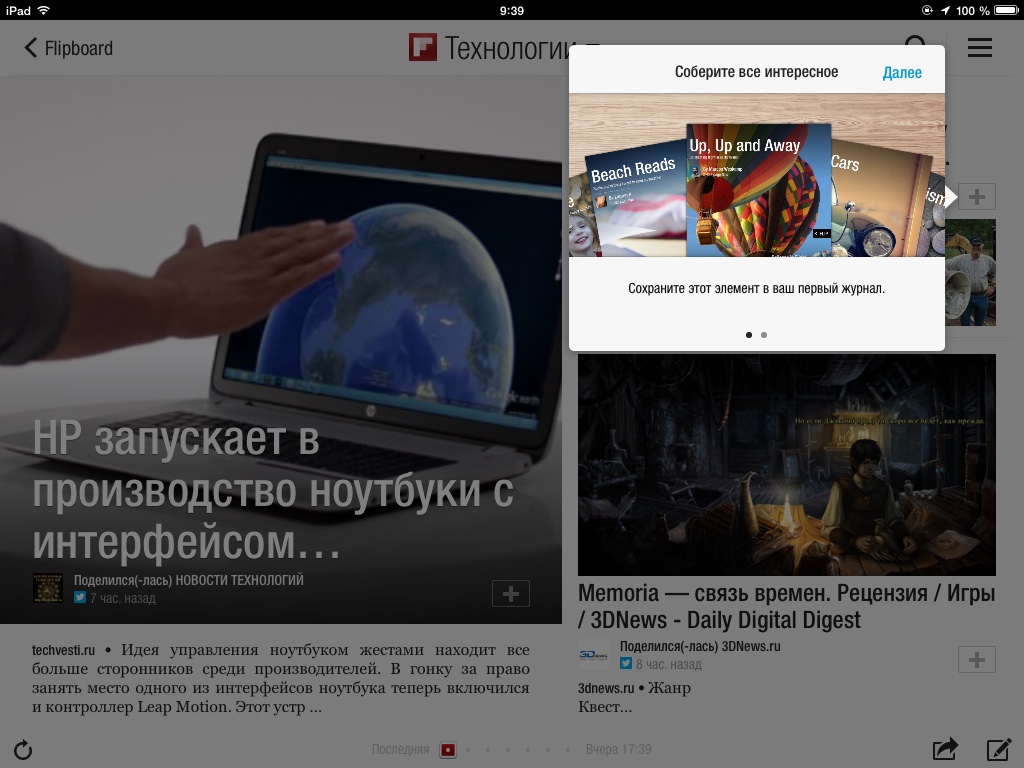Image resolution: width=1024 pixels, height=768 pixels.
Task: Tap the red current-page marker
Action: [x=448, y=750]
